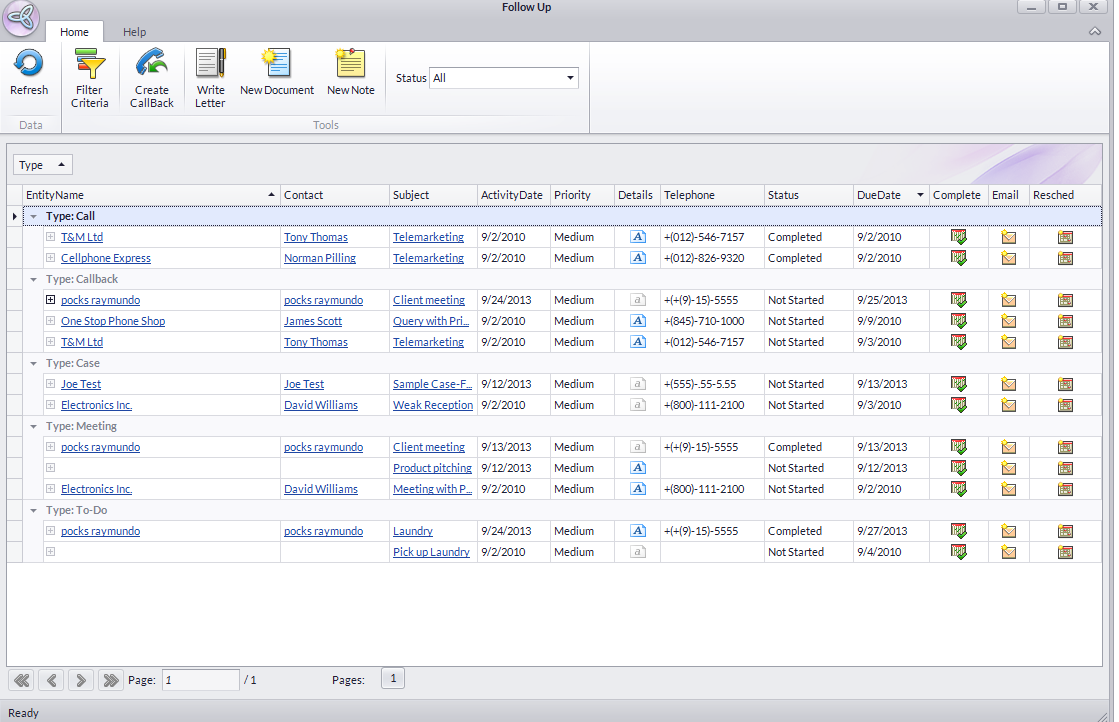The width and height of the screenshot is (1119, 722).
Task: Click Resched icon for Joe Test row
Action: coord(1065,384)
